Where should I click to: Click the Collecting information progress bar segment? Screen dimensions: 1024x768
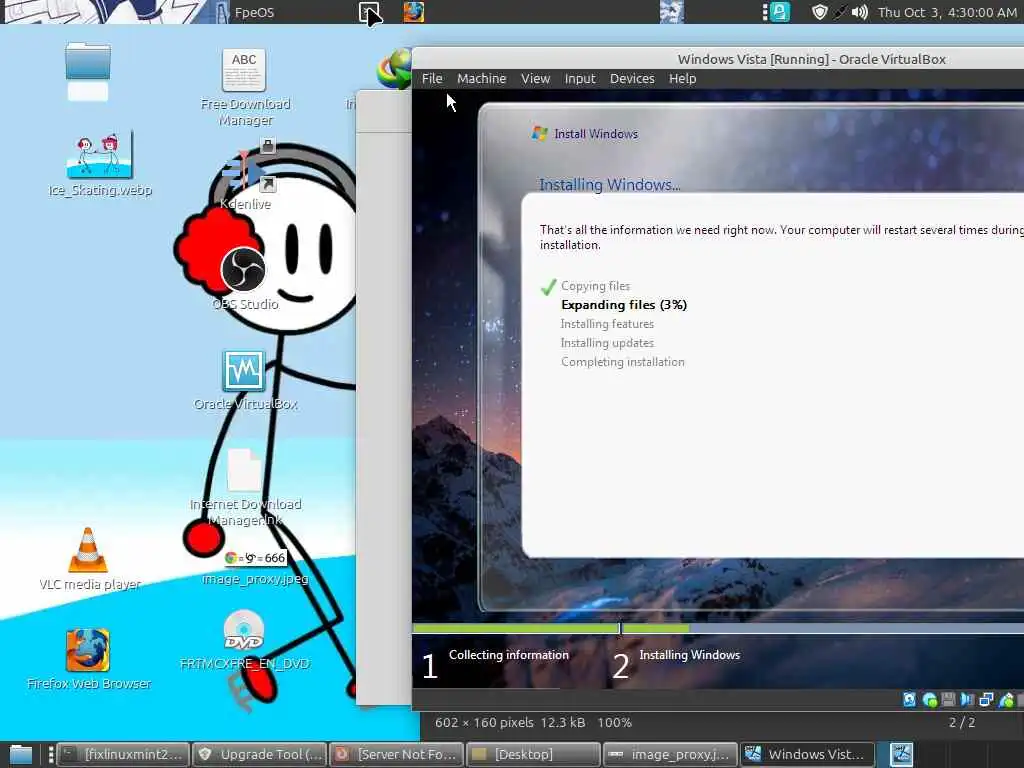click(x=516, y=628)
